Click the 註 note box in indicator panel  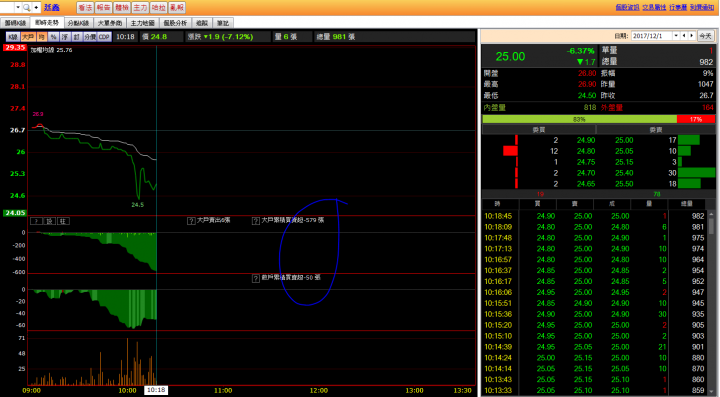63,221
